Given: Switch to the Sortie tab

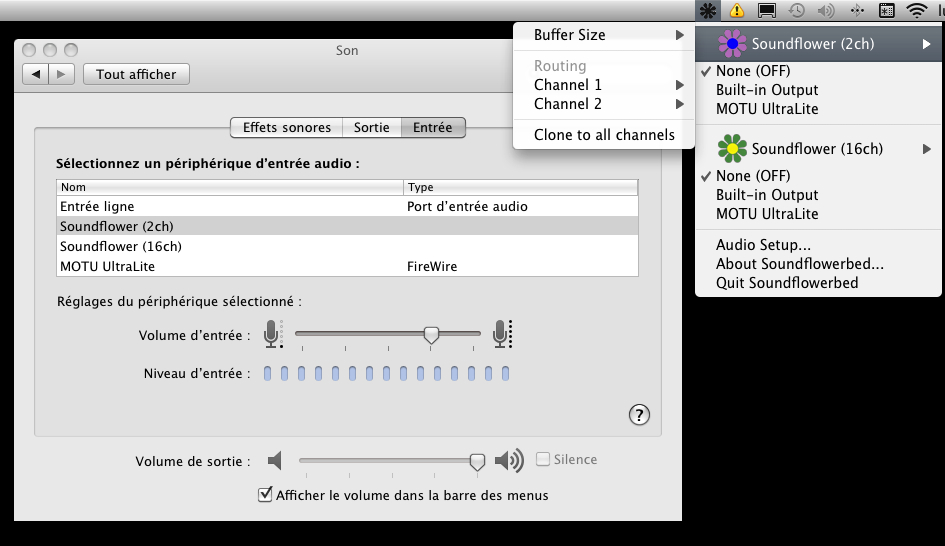Looking at the screenshot, I should click(371, 127).
